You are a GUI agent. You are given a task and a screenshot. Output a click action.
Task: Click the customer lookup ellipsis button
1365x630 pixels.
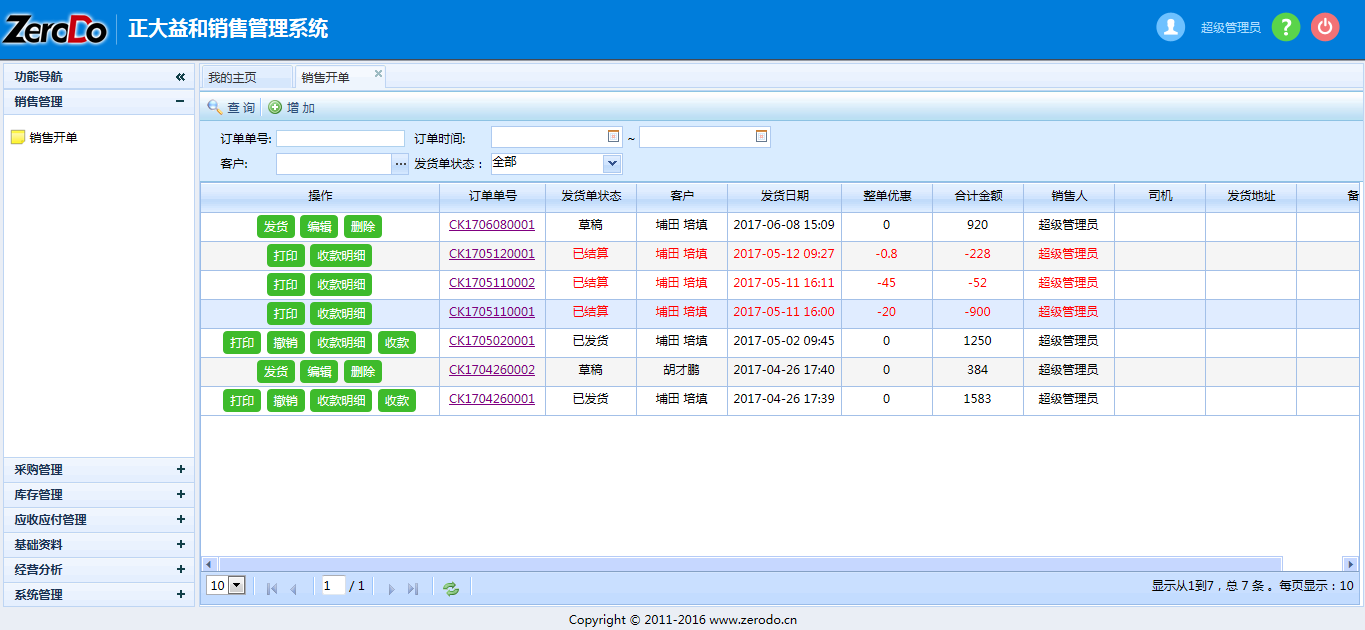[x=401, y=163]
